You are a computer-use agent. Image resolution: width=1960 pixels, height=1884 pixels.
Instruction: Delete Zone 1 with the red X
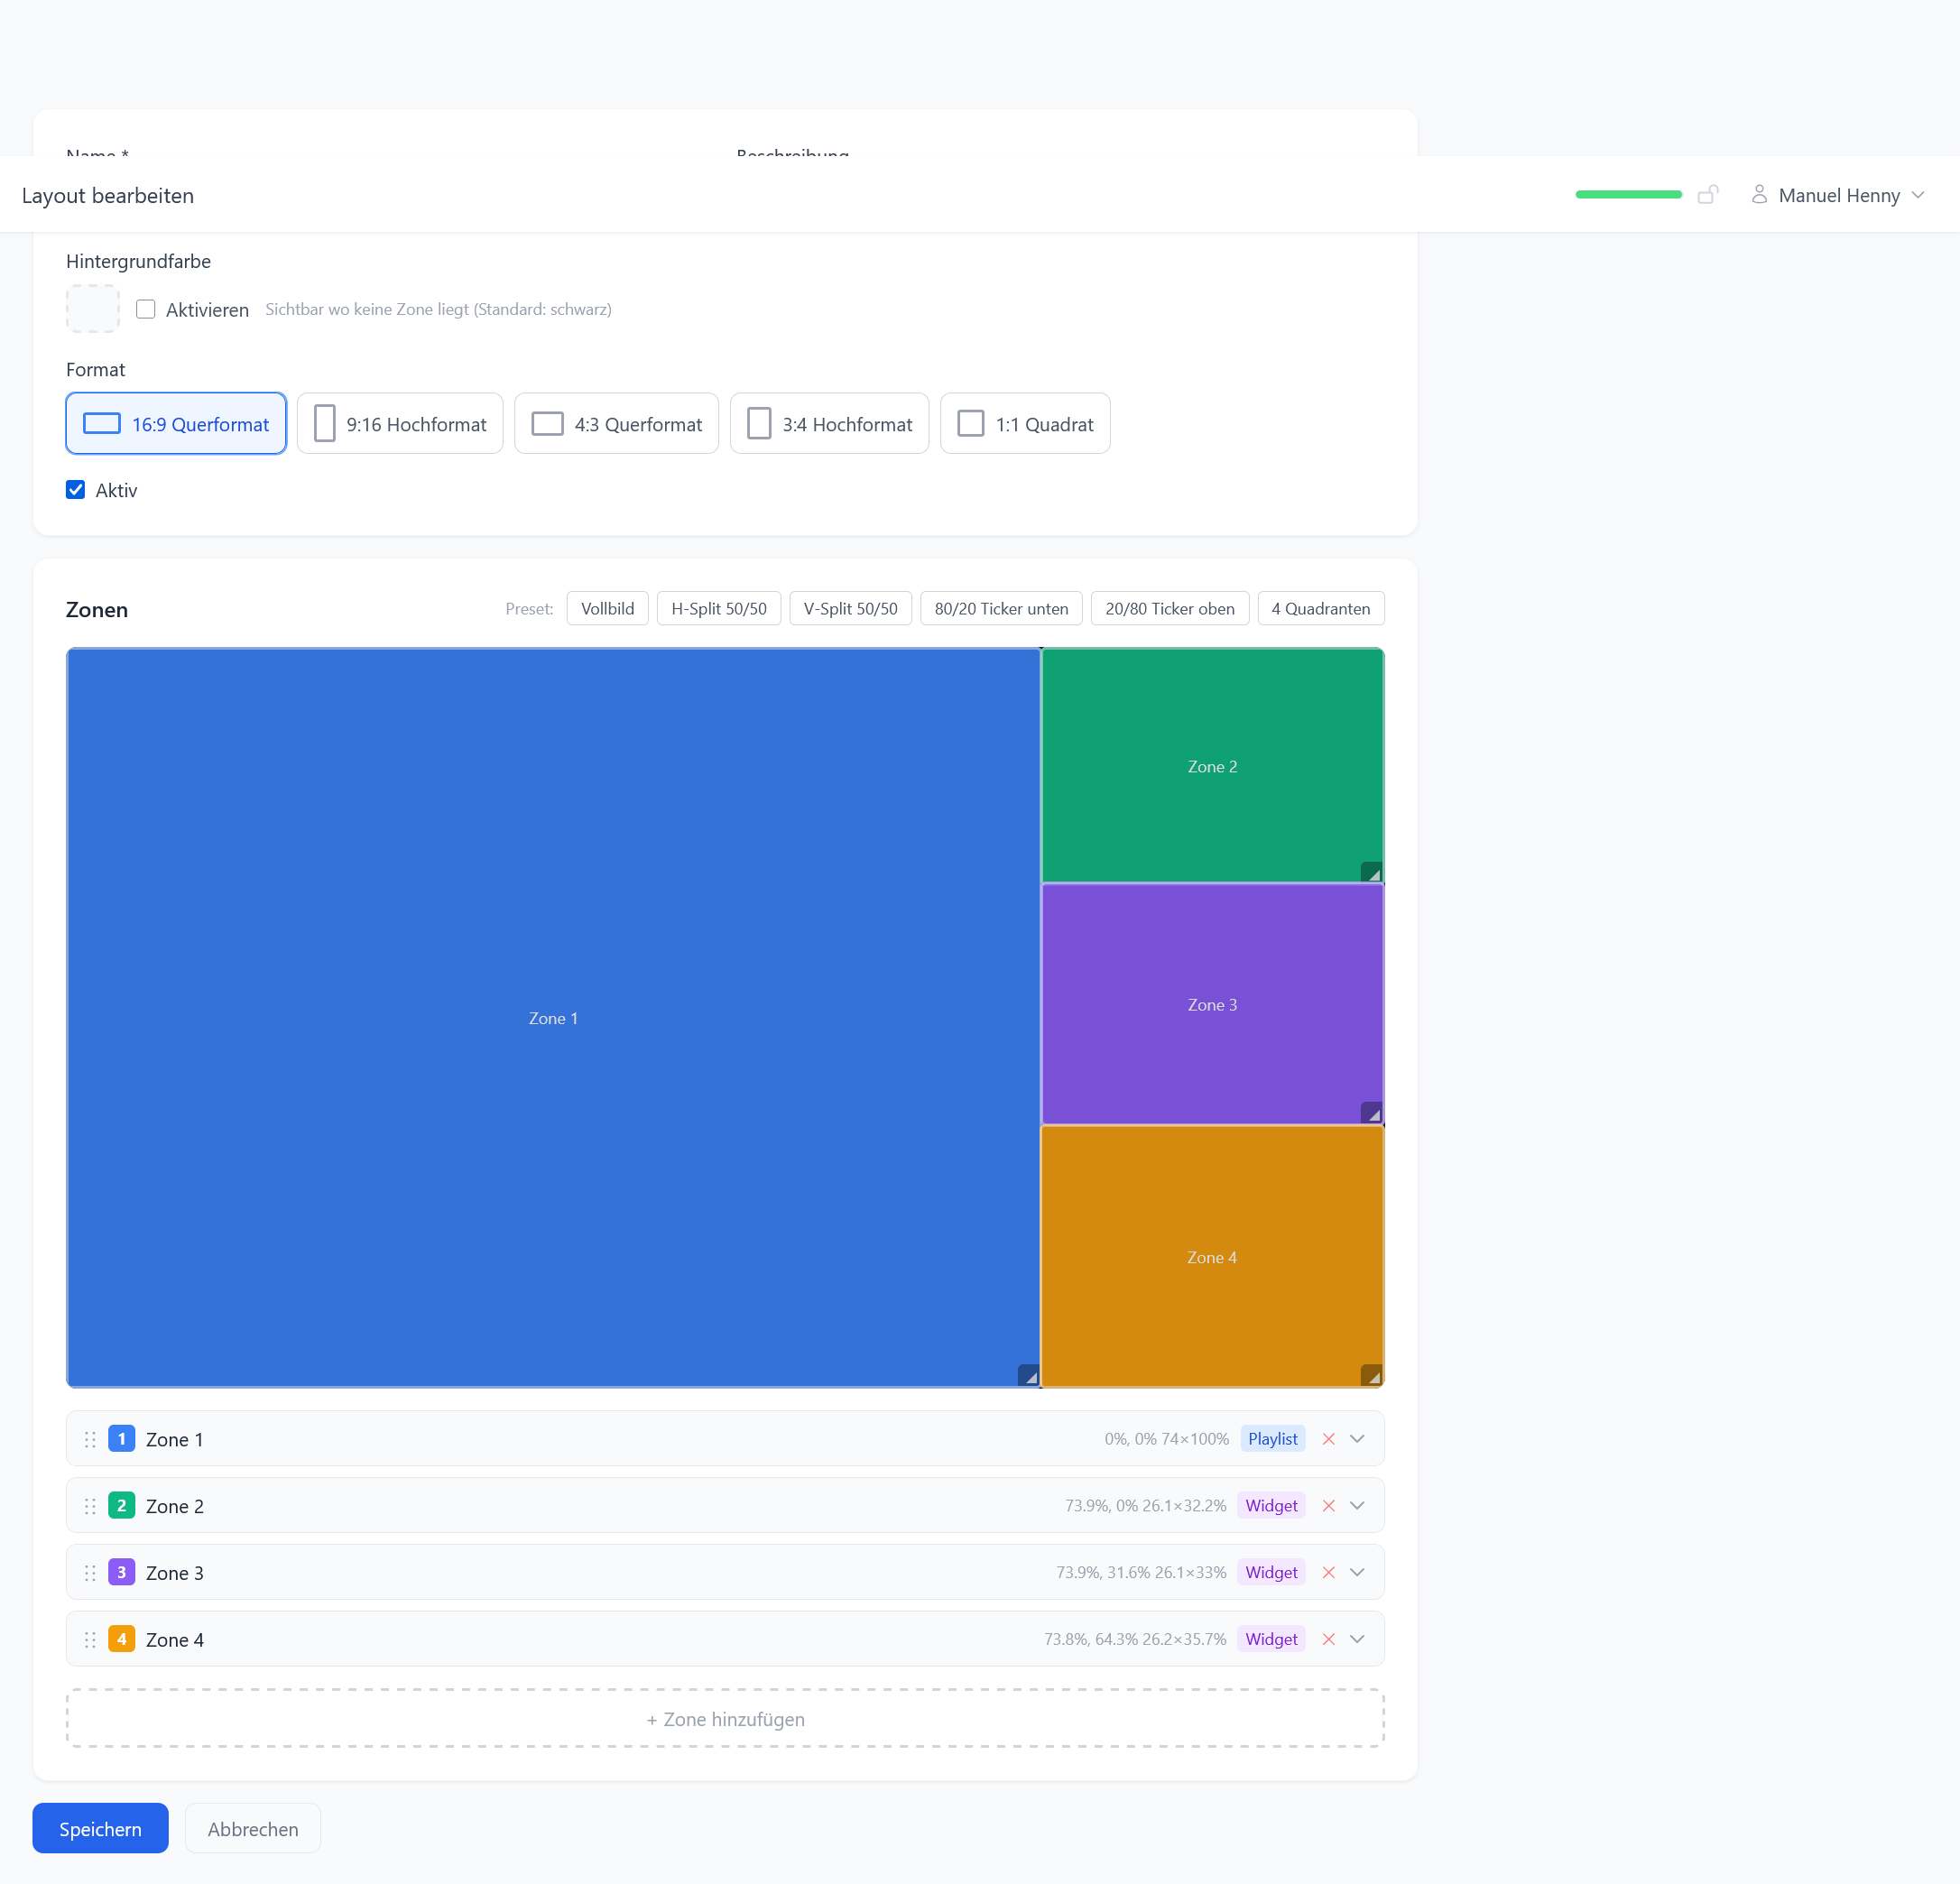[x=1328, y=1439]
